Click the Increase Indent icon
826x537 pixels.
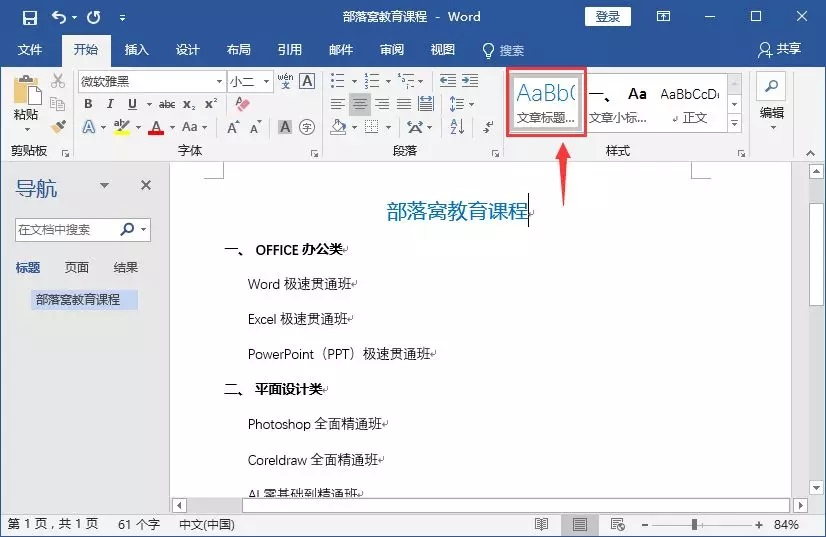(x=470, y=81)
